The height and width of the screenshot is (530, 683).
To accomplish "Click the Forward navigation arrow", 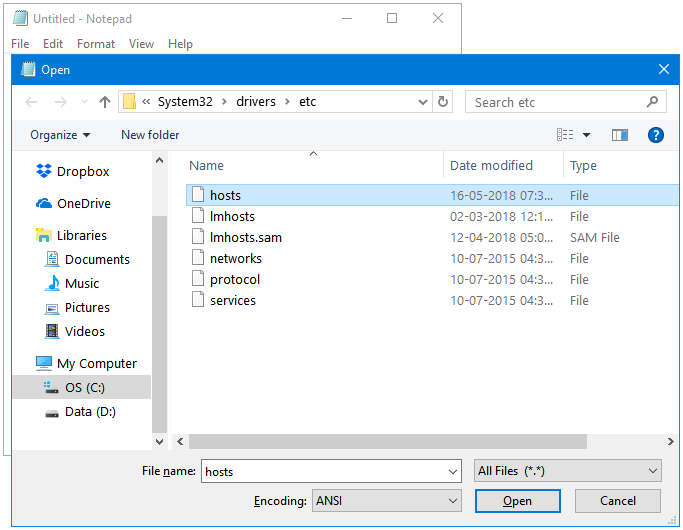I will click(61, 102).
